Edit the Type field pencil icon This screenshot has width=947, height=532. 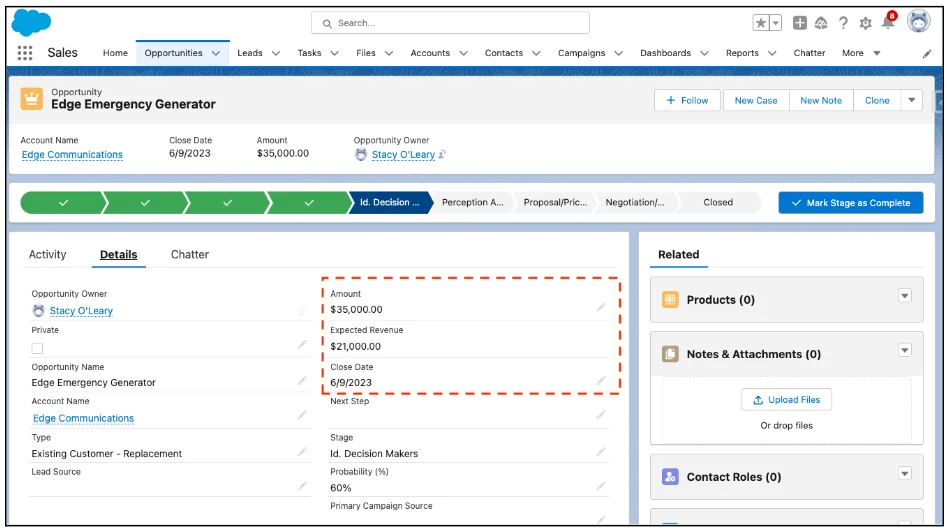pyautogui.click(x=302, y=452)
